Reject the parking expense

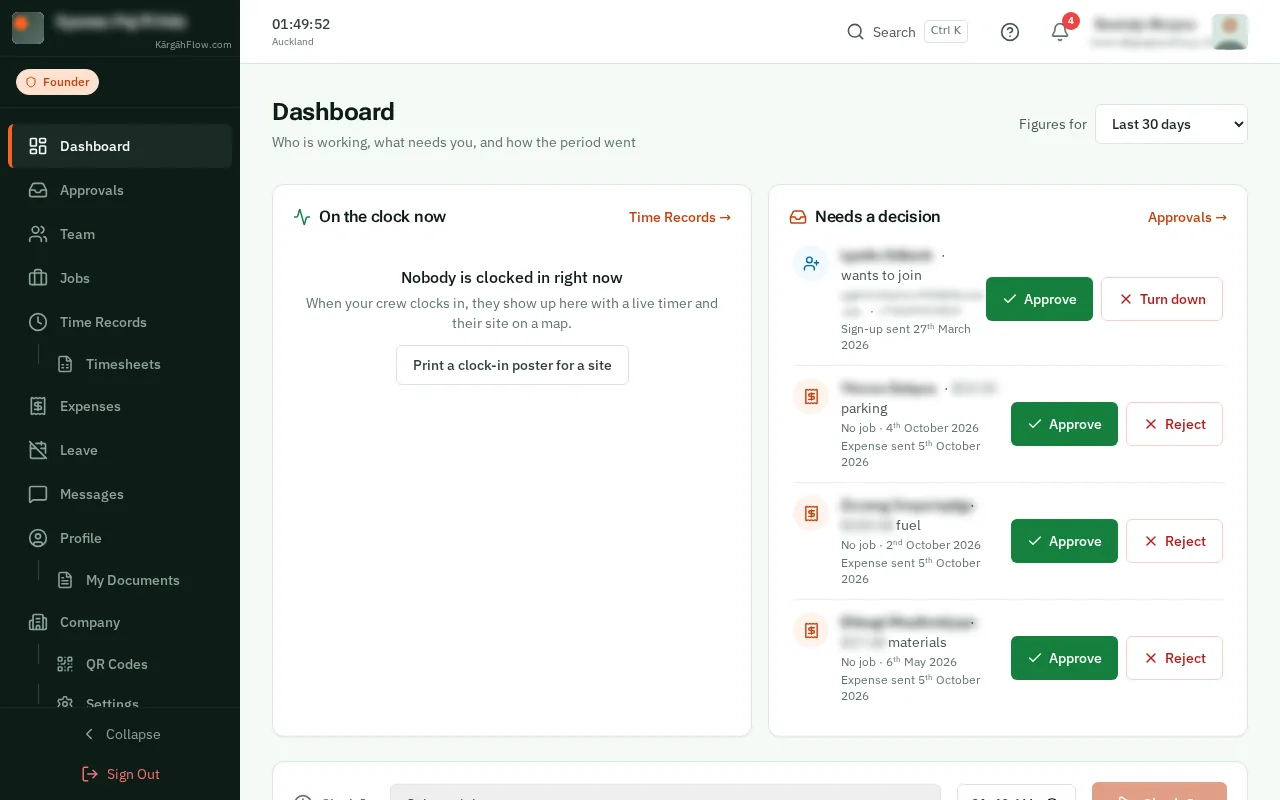click(1174, 424)
